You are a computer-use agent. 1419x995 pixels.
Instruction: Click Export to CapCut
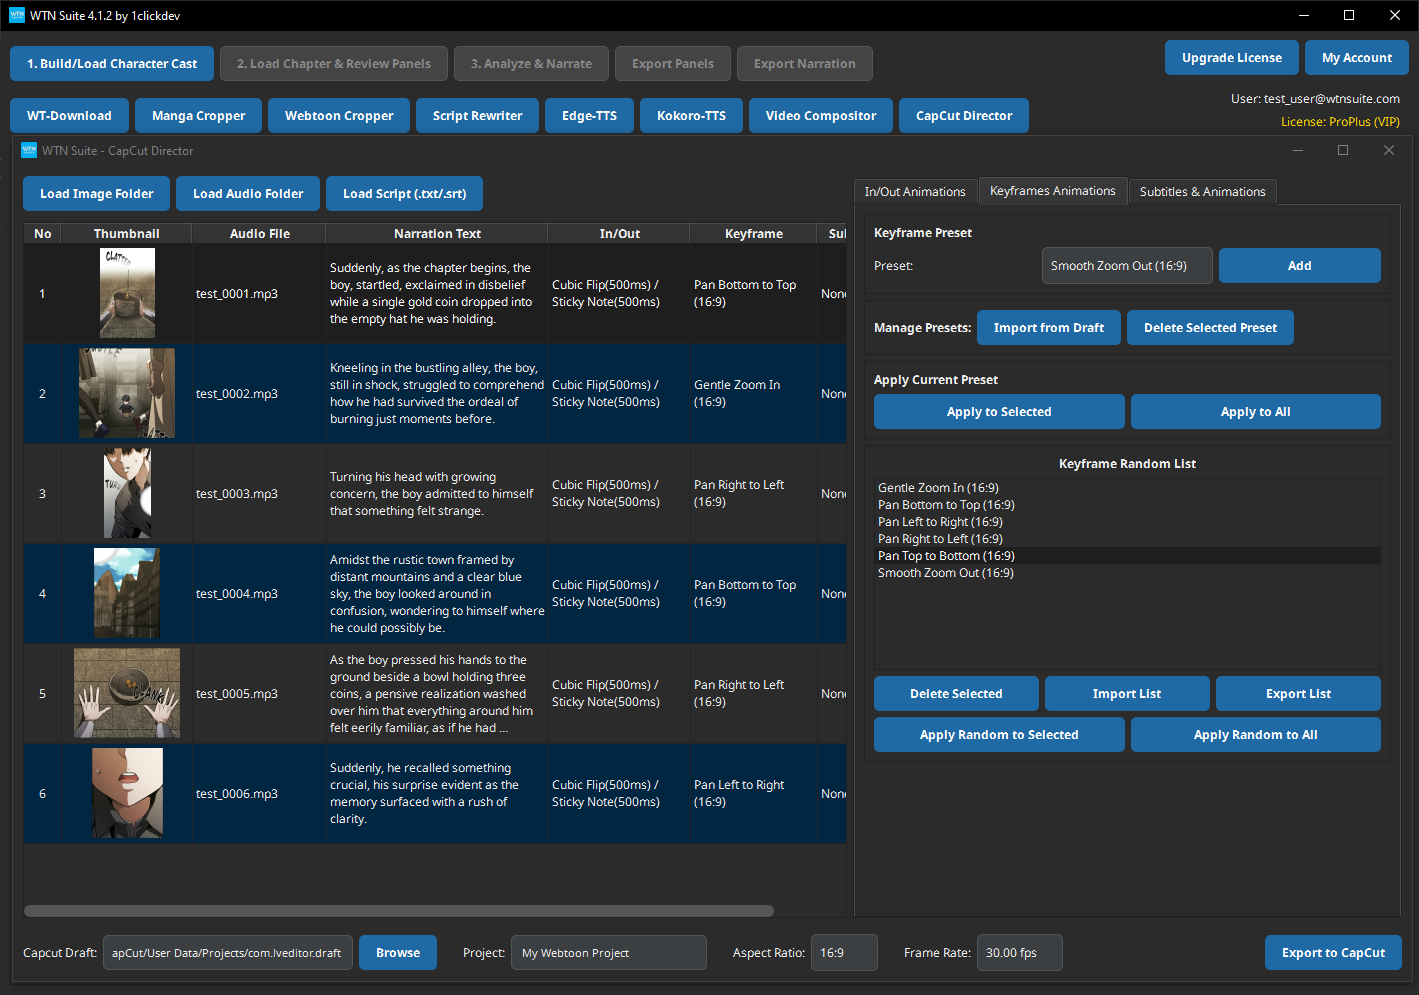[x=1332, y=952]
